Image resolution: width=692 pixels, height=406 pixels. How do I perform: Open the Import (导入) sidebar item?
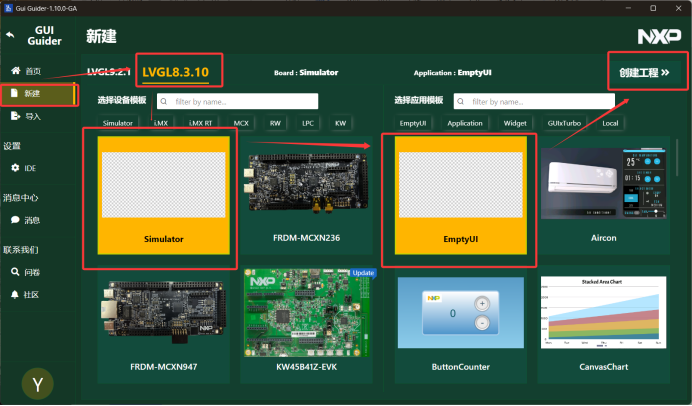coord(38,116)
